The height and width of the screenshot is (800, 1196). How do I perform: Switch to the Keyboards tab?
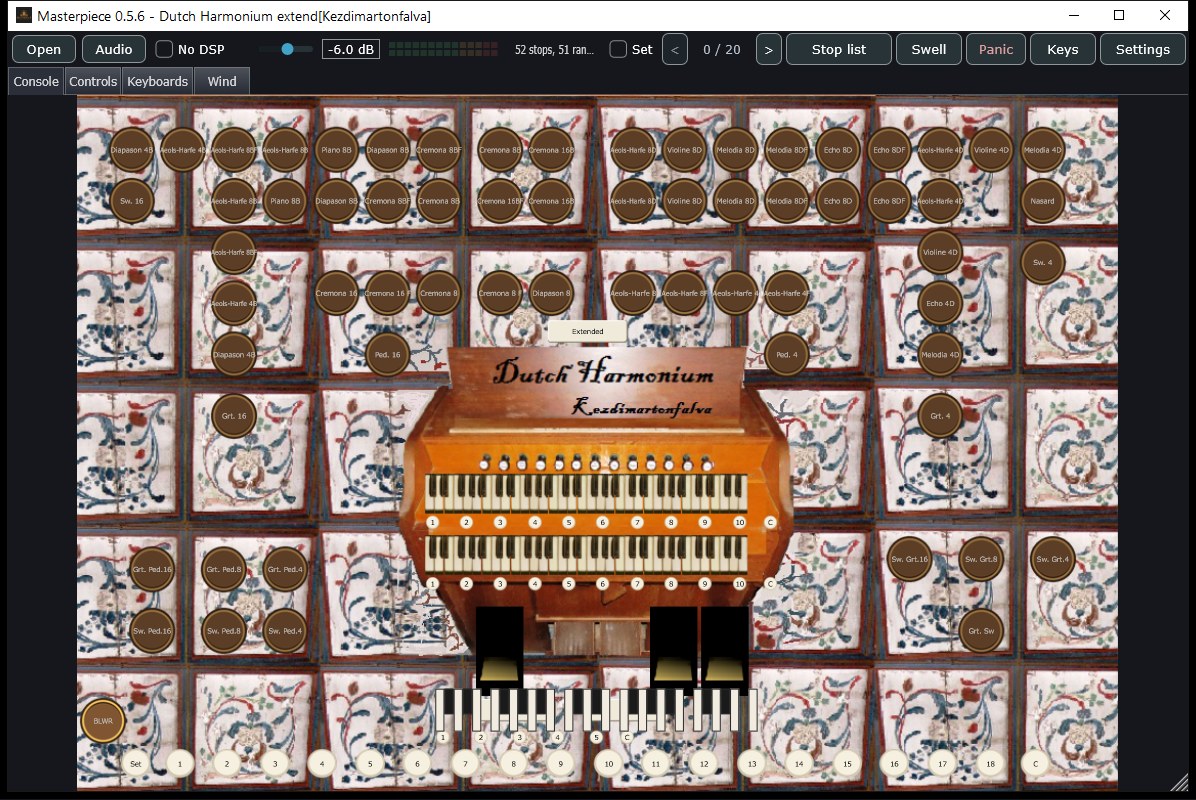pyautogui.click(x=157, y=82)
